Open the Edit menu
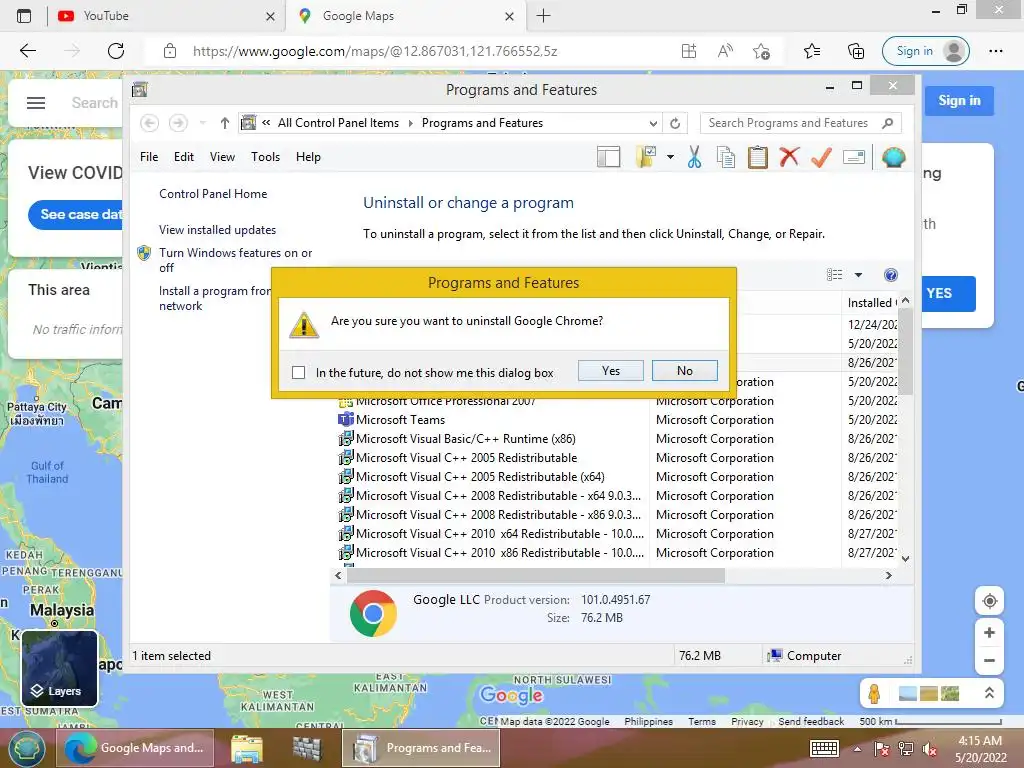The image size is (1024, 768). 184,157
